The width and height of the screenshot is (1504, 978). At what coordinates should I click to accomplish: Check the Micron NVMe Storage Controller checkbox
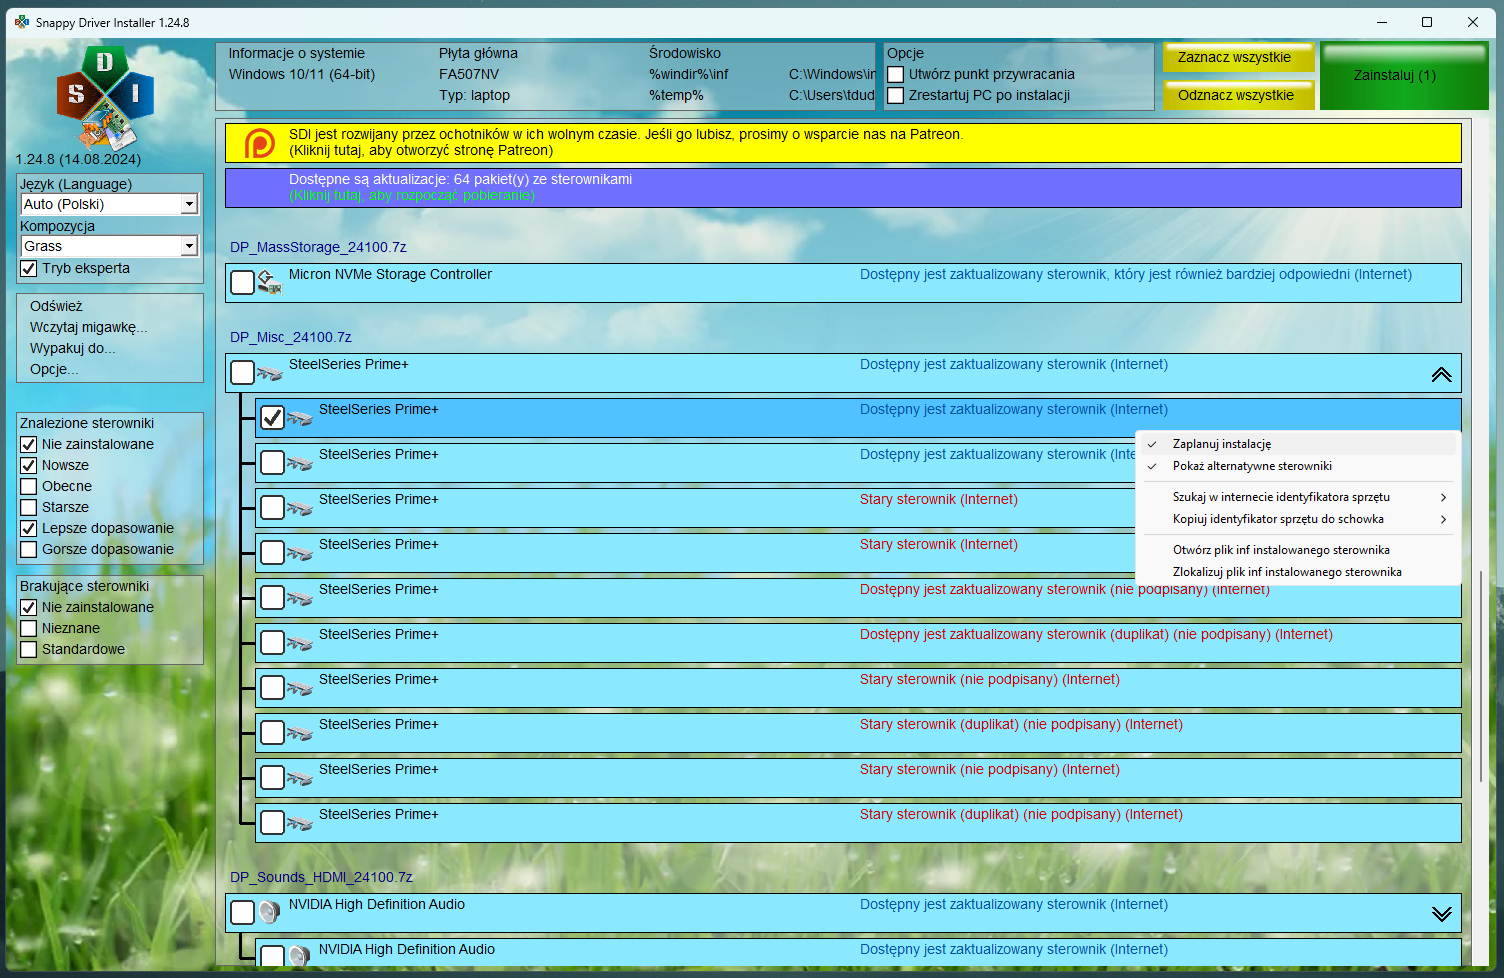pyautogui.click(x=242, y=283)
